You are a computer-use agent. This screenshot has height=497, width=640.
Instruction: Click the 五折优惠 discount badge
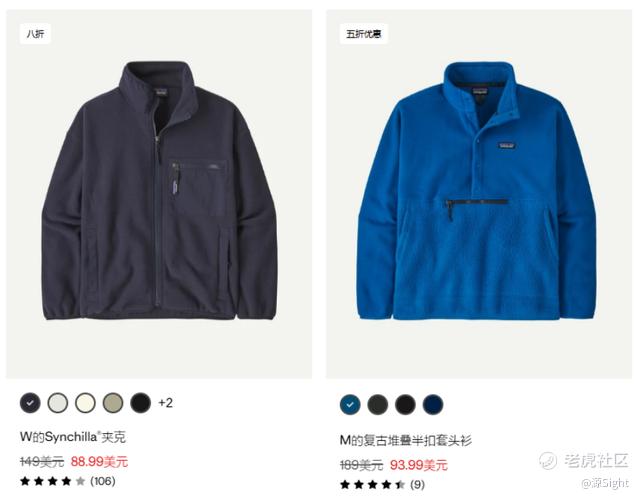tap(364, 33)
